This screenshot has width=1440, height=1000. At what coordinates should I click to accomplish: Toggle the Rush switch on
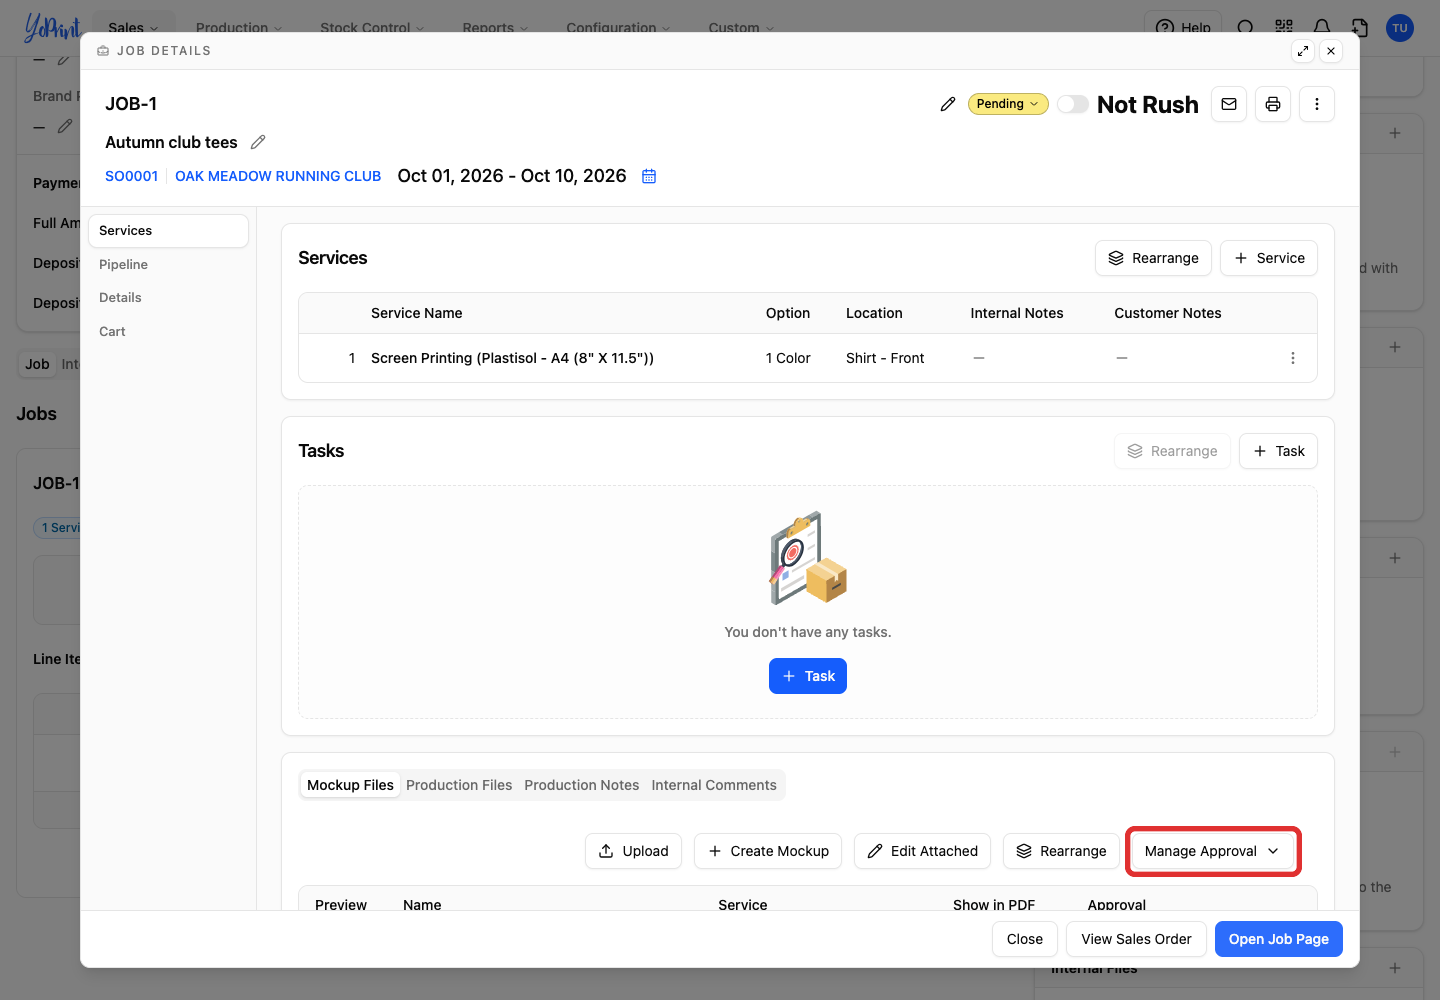tap(1073, 104)
